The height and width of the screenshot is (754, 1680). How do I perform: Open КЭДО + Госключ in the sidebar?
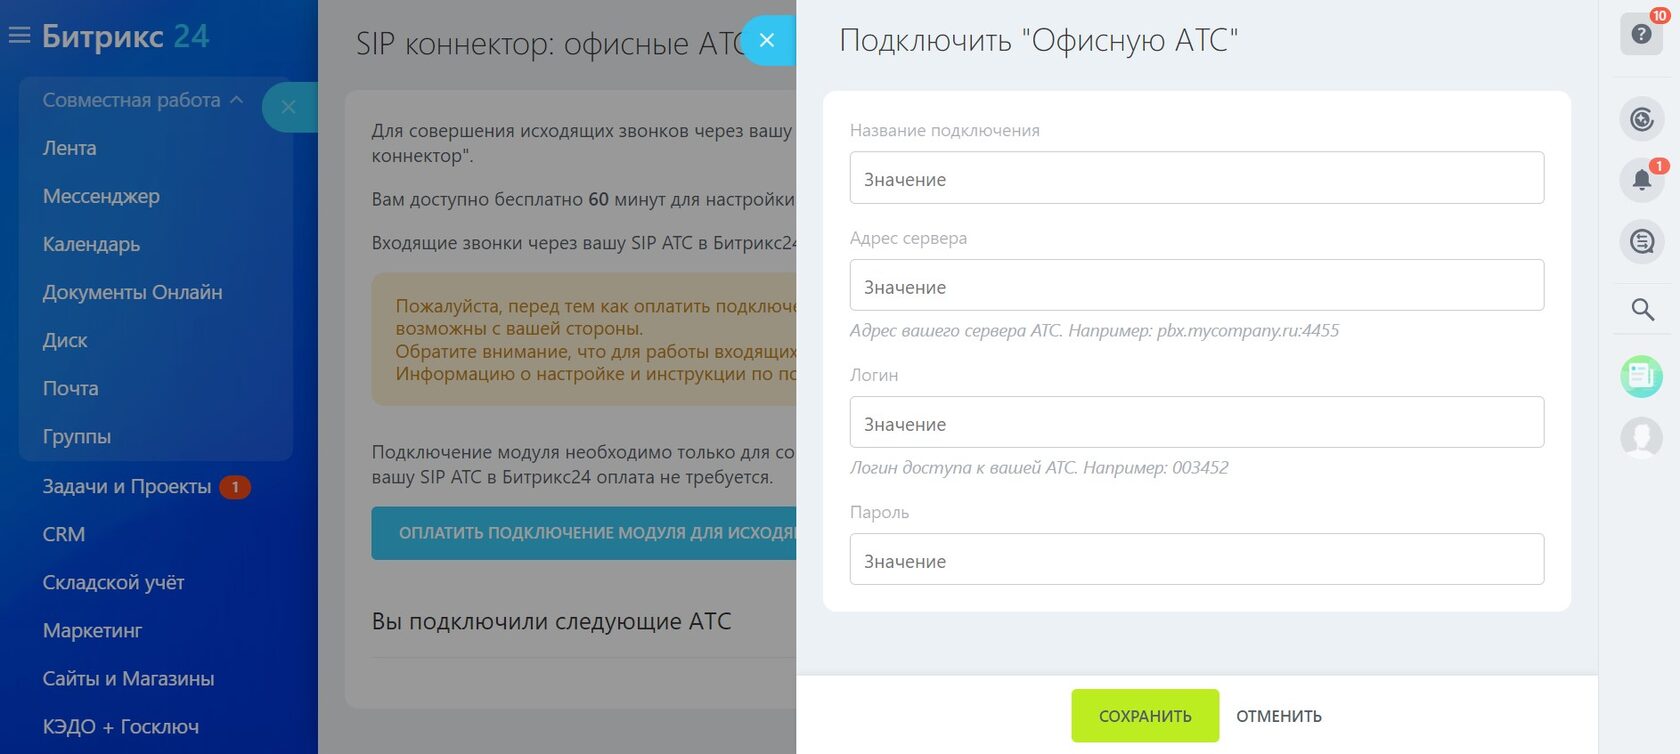point(120,726)
